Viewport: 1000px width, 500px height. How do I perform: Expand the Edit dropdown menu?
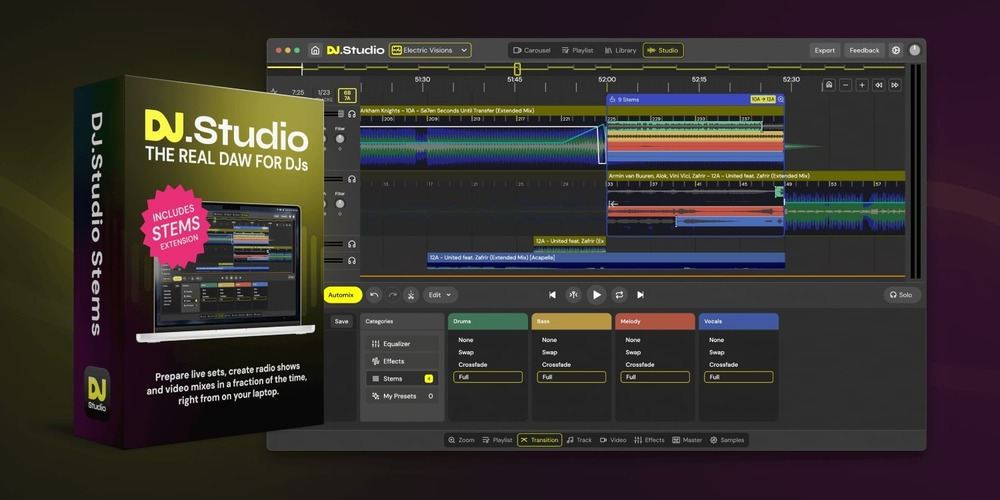click(440, 295)
